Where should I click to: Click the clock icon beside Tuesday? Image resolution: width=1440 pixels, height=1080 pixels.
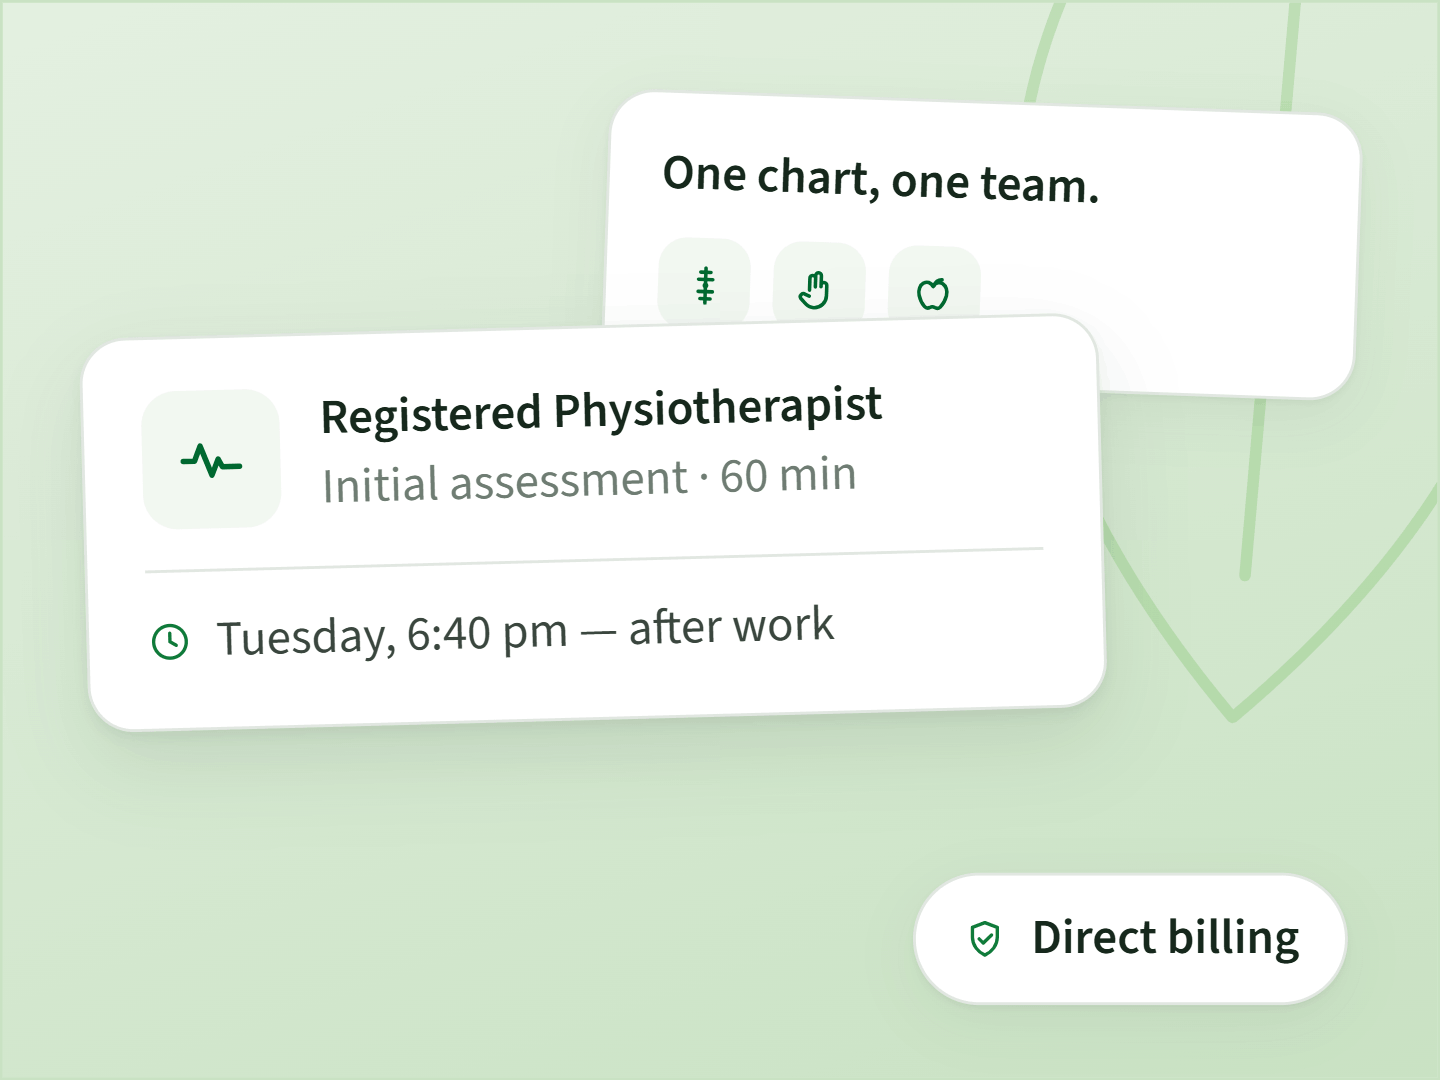[x=170, y=641]
